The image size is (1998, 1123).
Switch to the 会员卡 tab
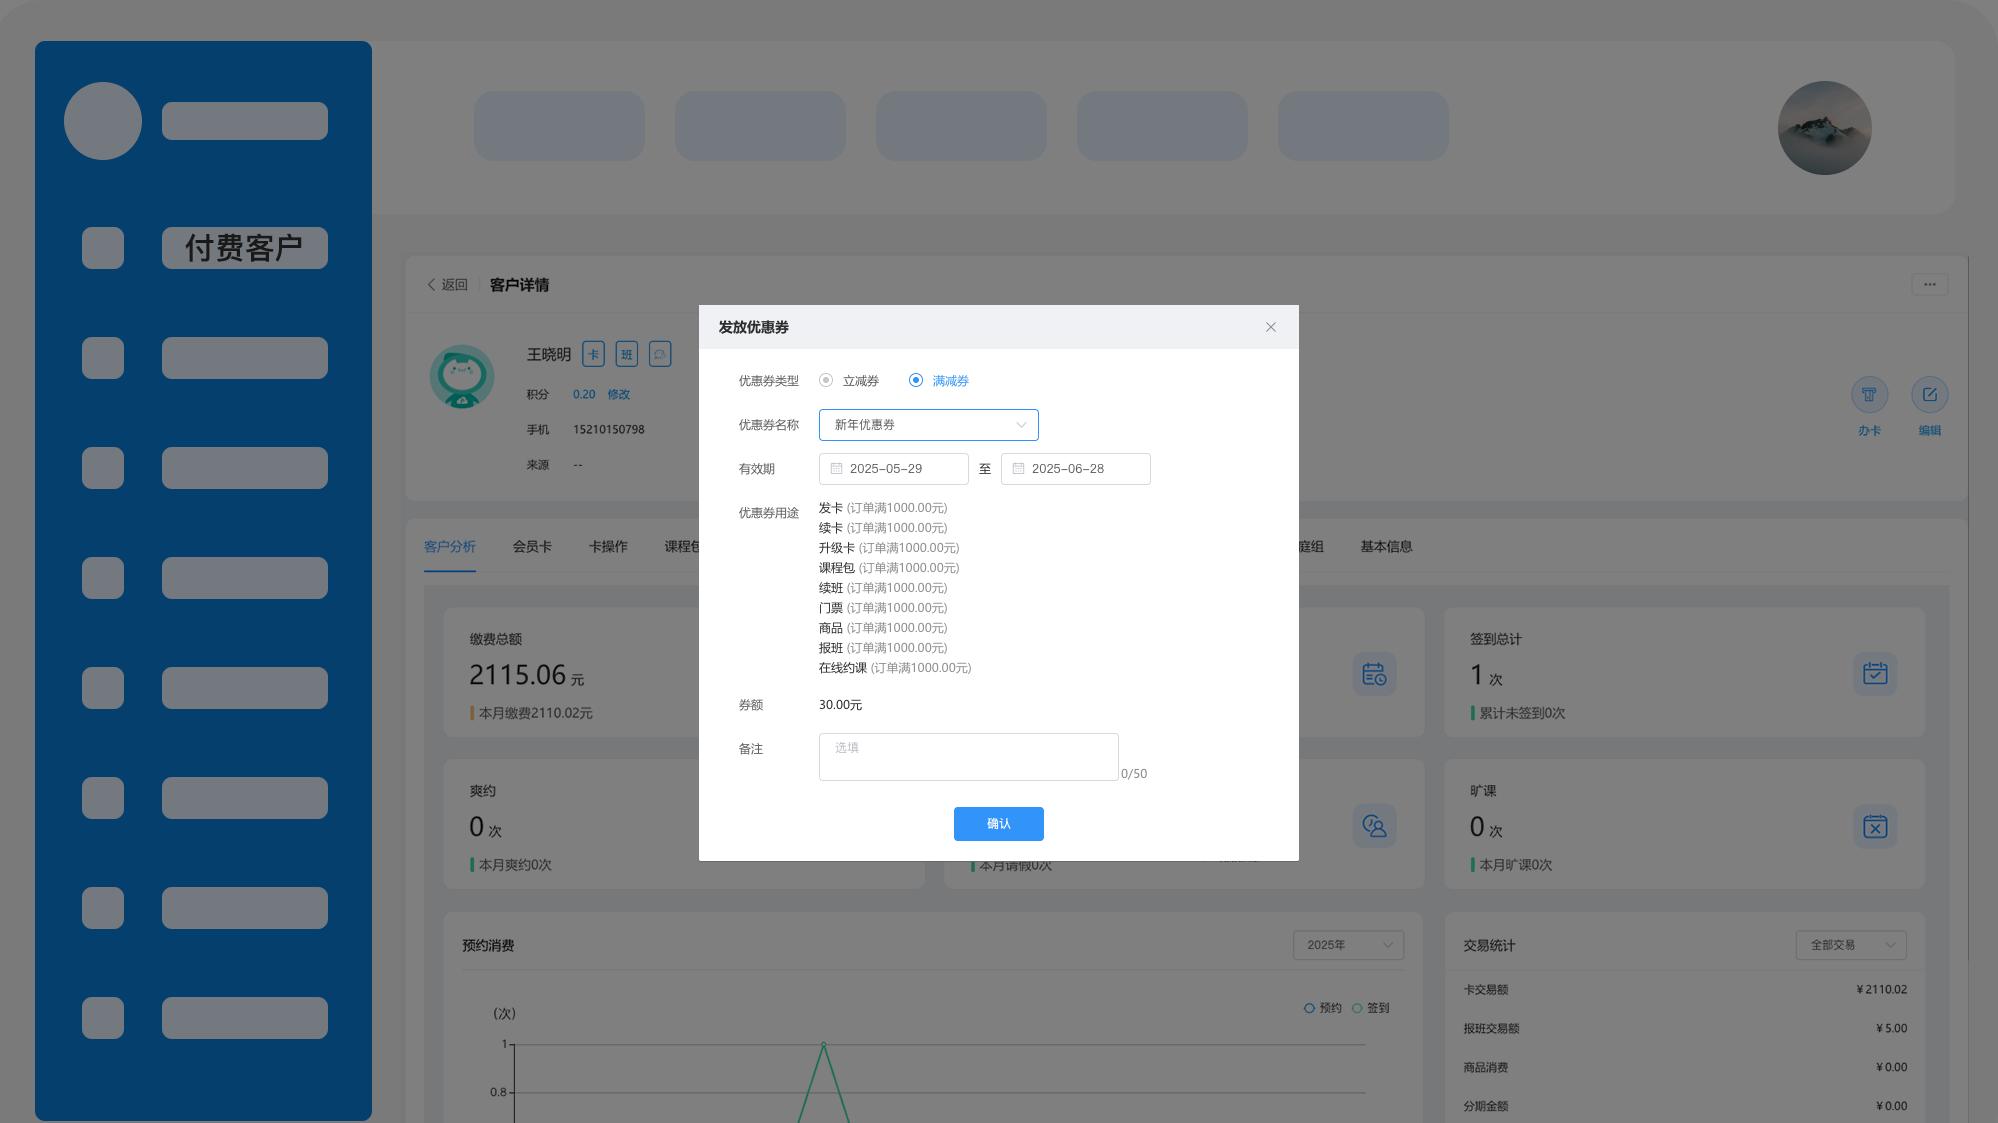[532, 547]
